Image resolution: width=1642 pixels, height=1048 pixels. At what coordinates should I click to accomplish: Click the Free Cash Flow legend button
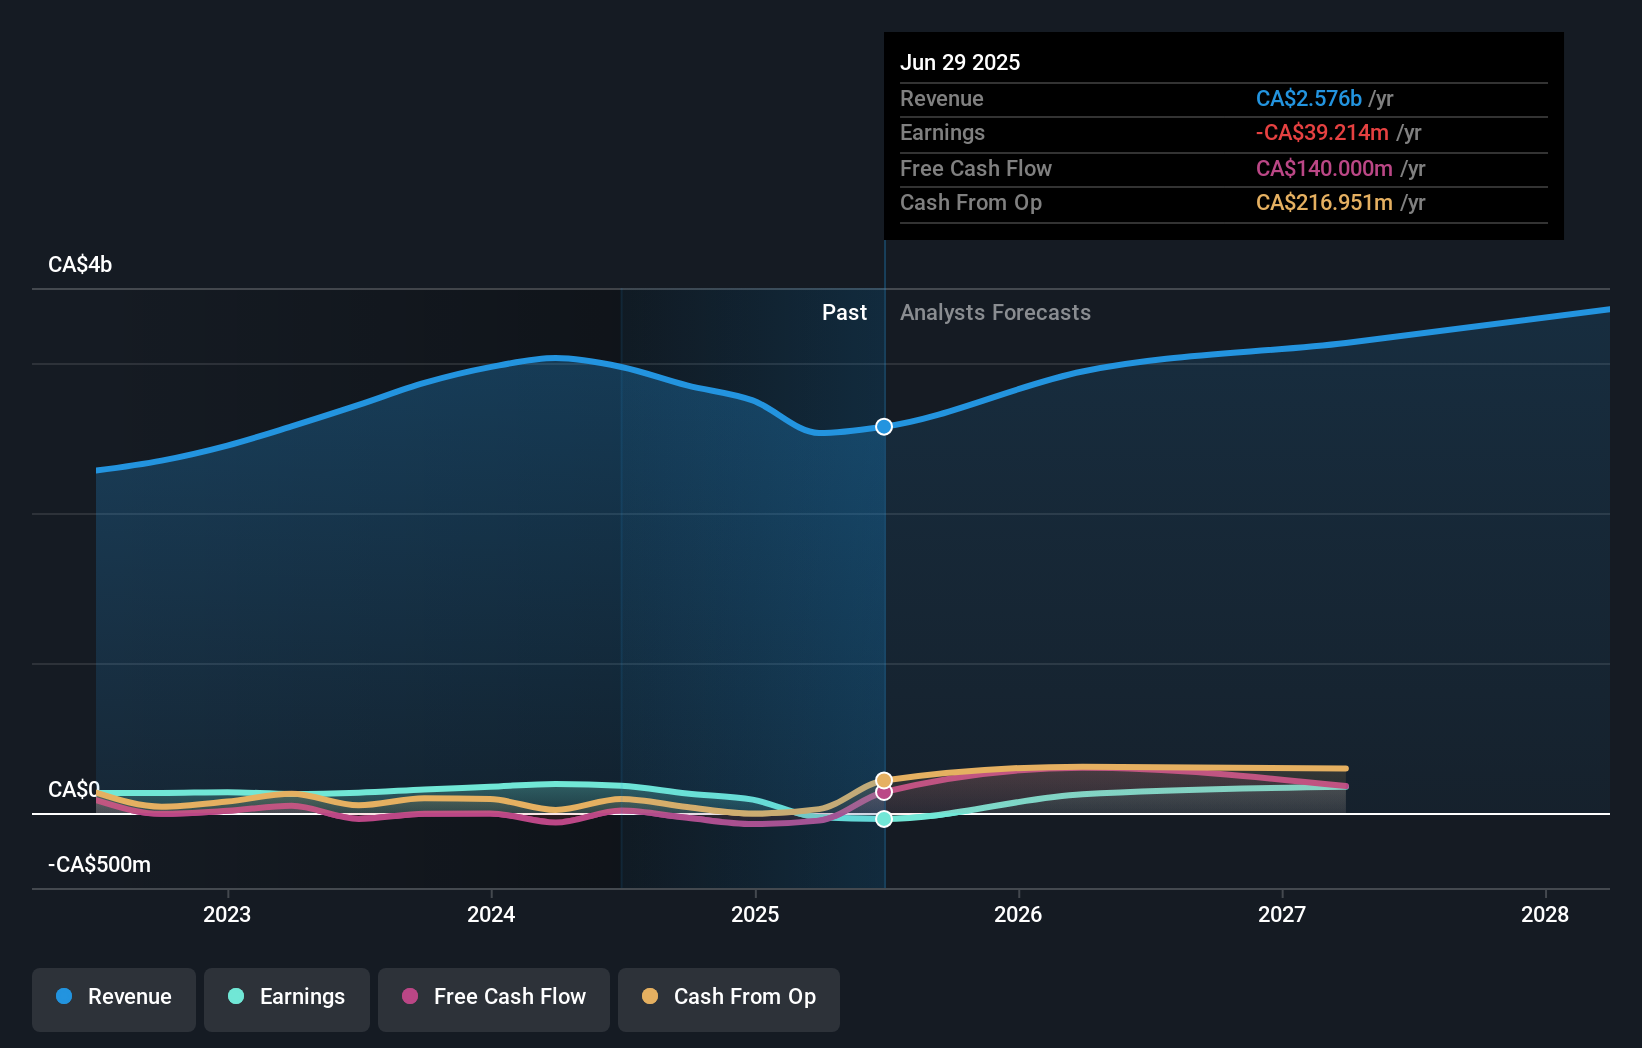(493, 999)
